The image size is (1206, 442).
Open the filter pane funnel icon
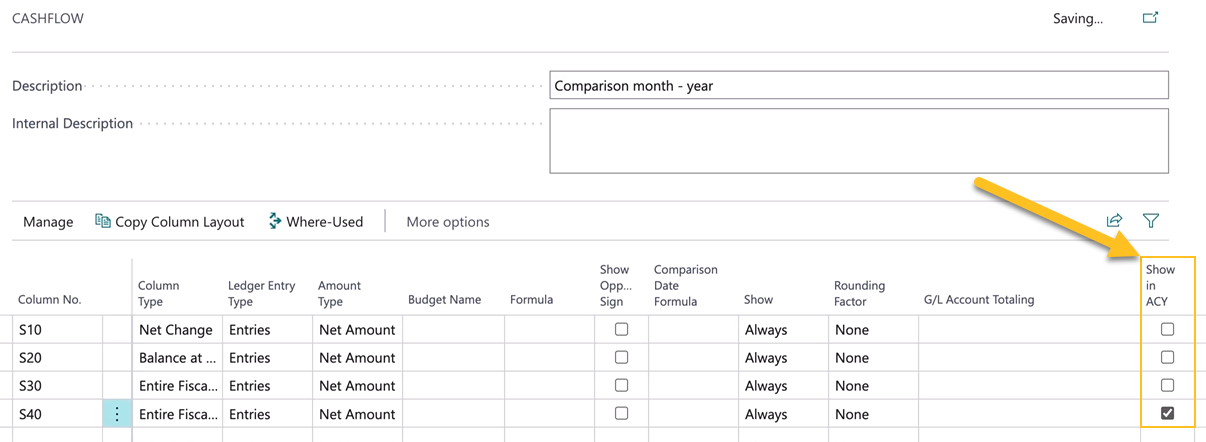tap(1151, 221)
